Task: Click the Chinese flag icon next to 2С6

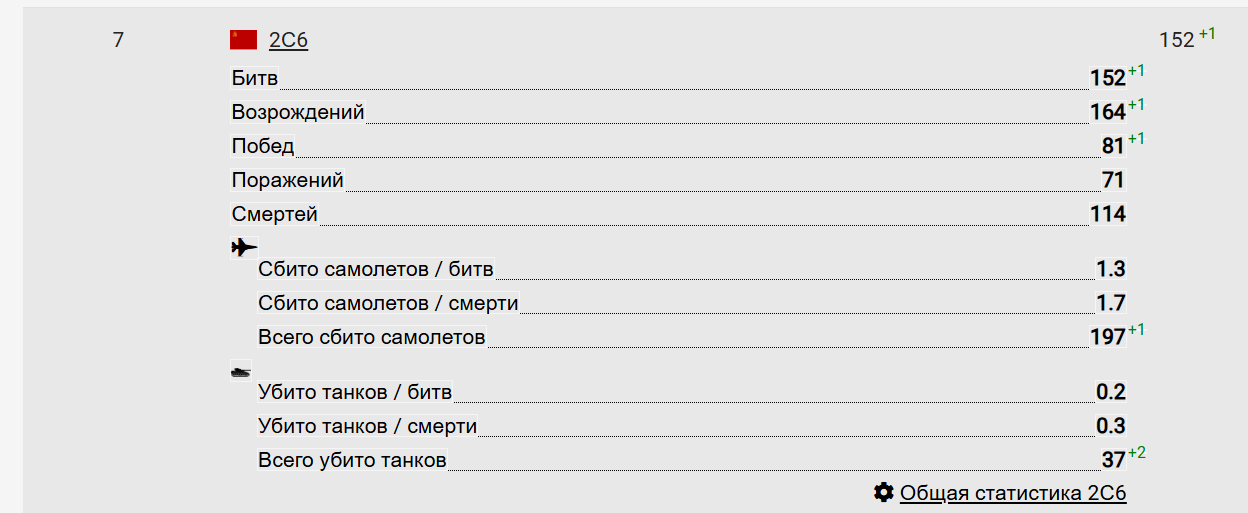Action: pyautogui.click(x=243, y=40)
